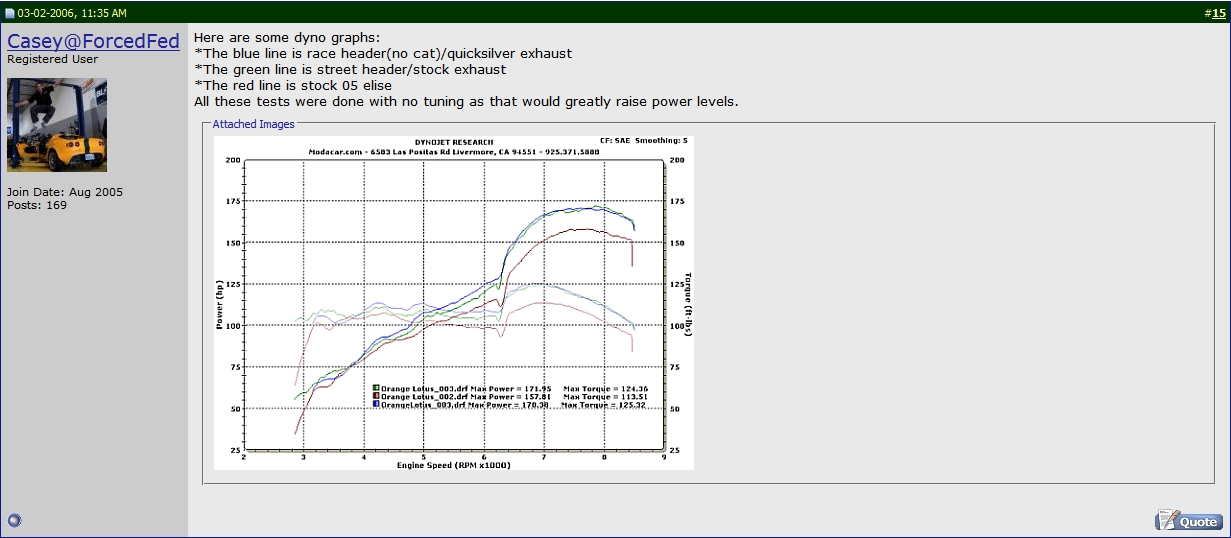Open the attached dyno graph image
Image resolution: width=1231 pixels, height=538 pixels.
tap(453, 302)
